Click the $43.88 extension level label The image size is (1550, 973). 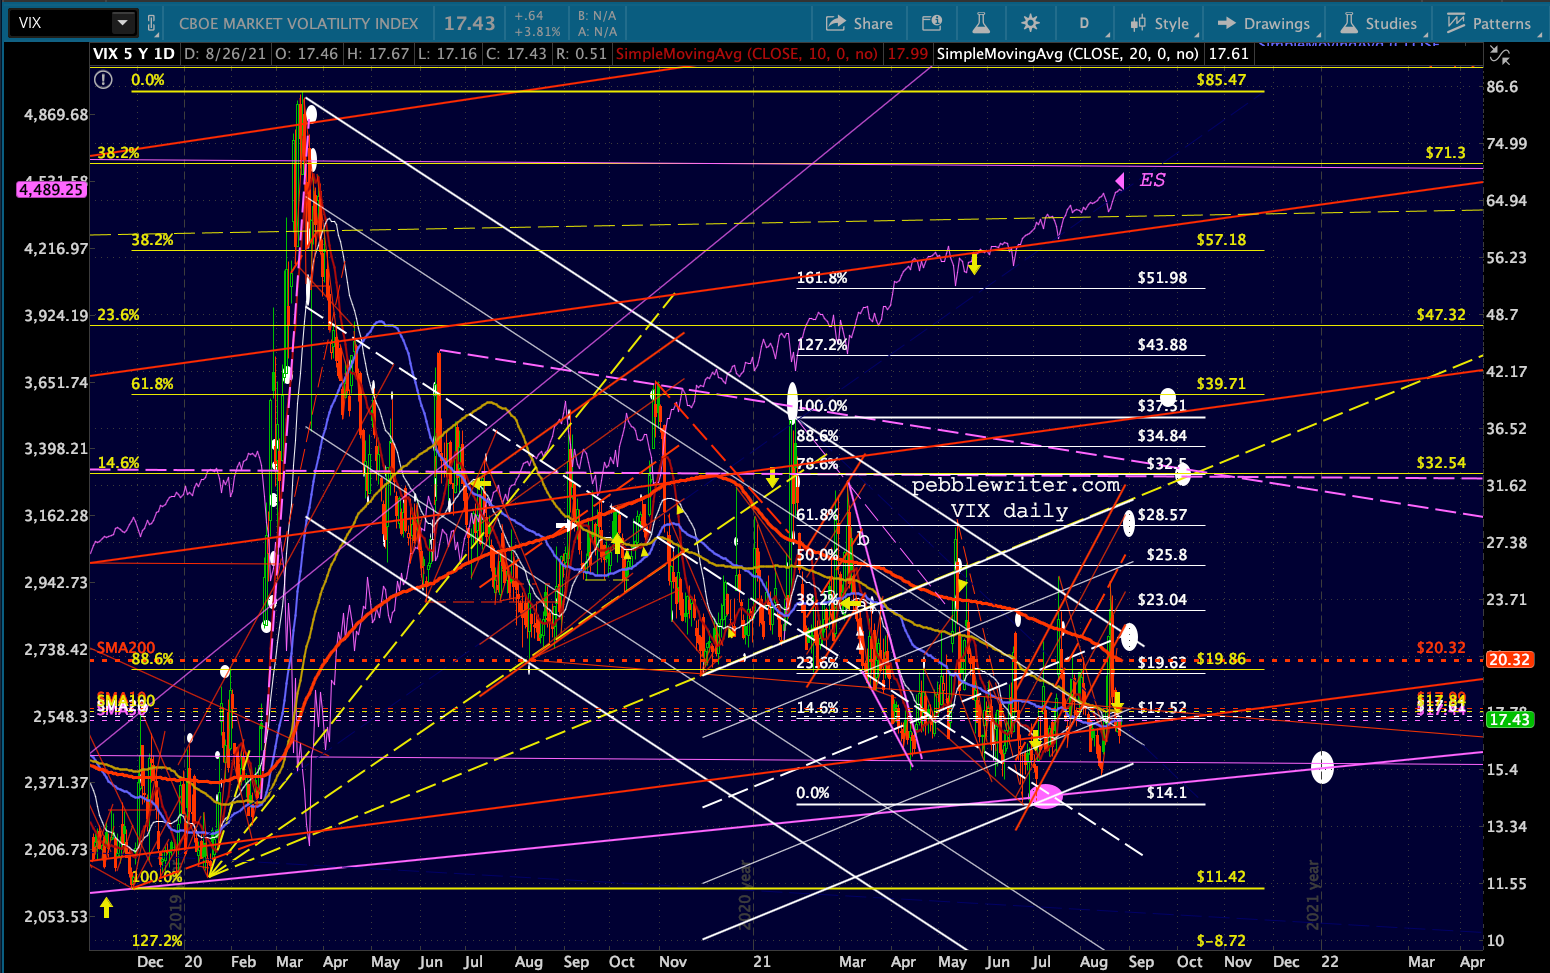coord(1162,345)
